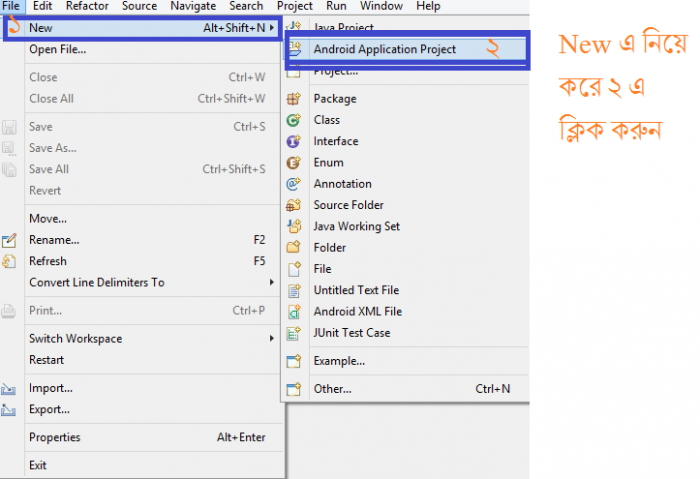Click the Import icon
The image size is (700, 479).
click(x=8, y=388)
